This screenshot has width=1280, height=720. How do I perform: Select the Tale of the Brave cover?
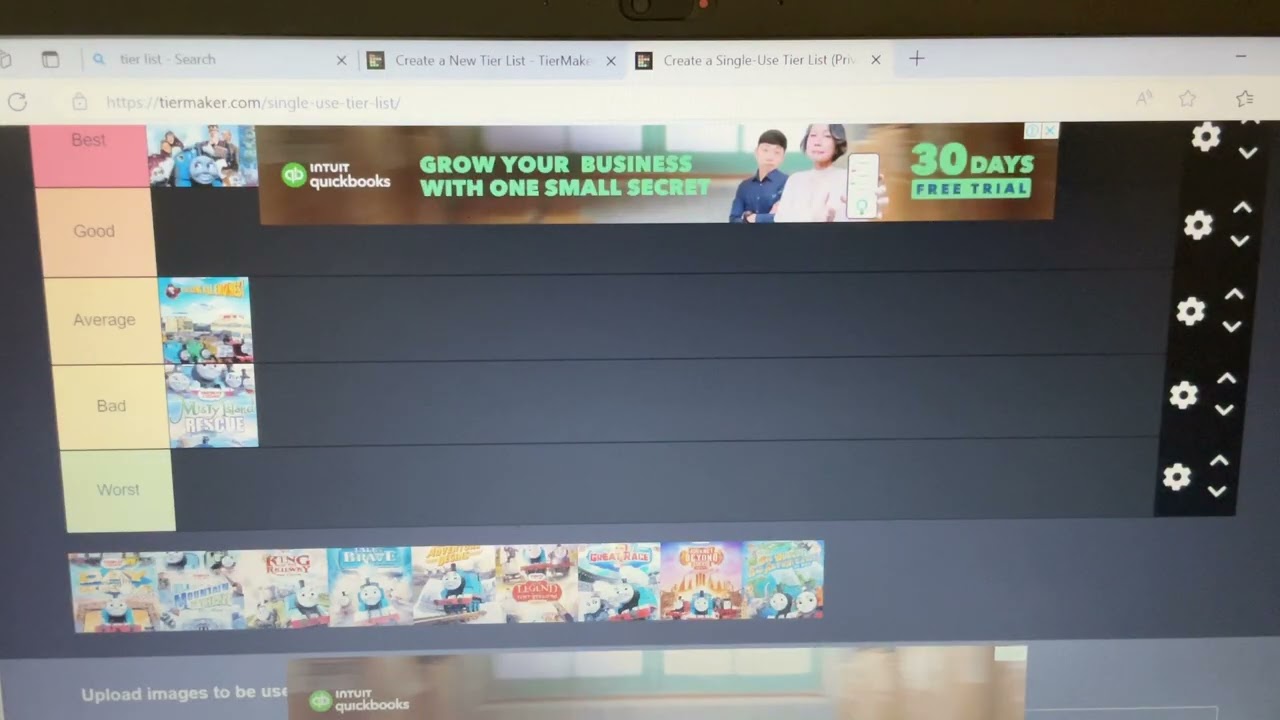369,586
